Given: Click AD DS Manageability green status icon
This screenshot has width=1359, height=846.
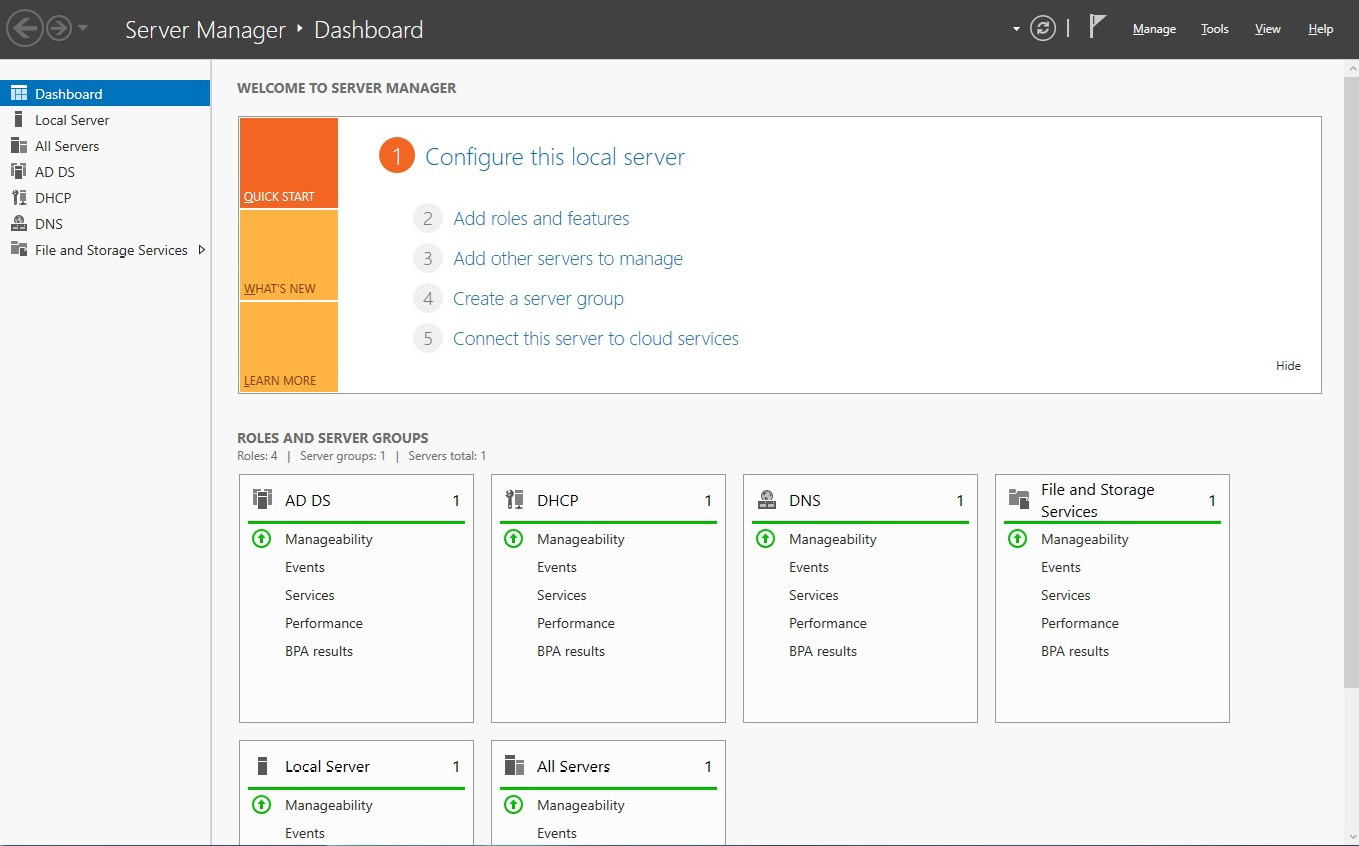Looking at the screenshot, I should [261, 539].
